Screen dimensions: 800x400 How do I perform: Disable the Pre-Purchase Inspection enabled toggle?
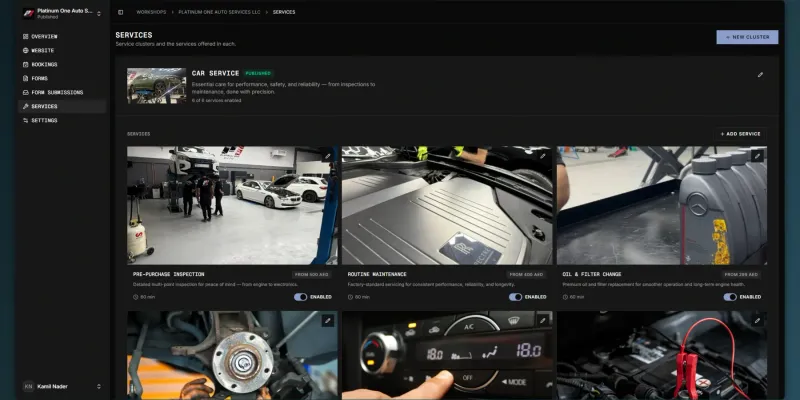click(301, 297)
